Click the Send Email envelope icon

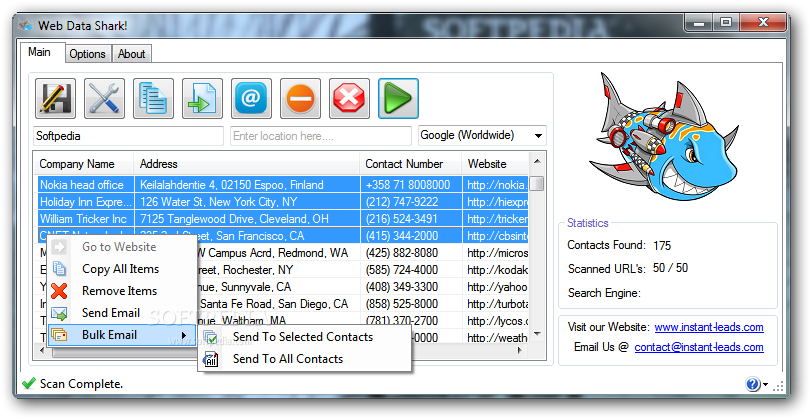[x=59, y=313]
